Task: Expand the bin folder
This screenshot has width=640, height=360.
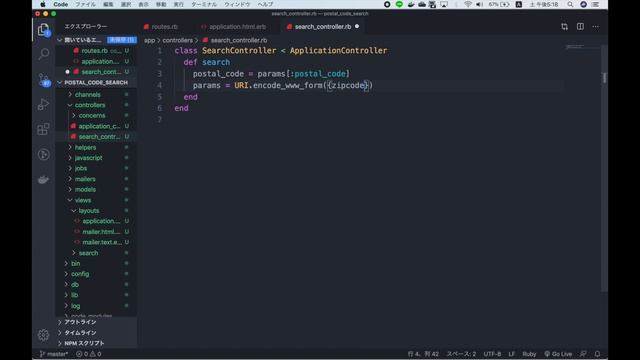Action: click(x=76, y=264)
